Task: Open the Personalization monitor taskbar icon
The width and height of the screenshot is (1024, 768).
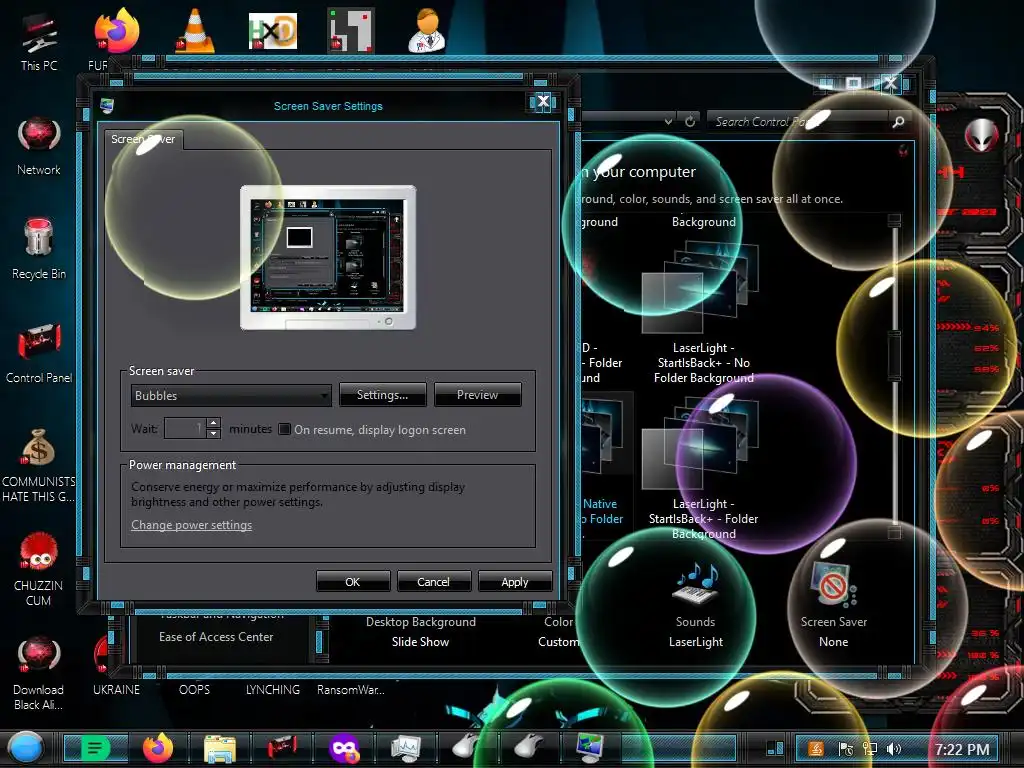Action: pos(590,748)
